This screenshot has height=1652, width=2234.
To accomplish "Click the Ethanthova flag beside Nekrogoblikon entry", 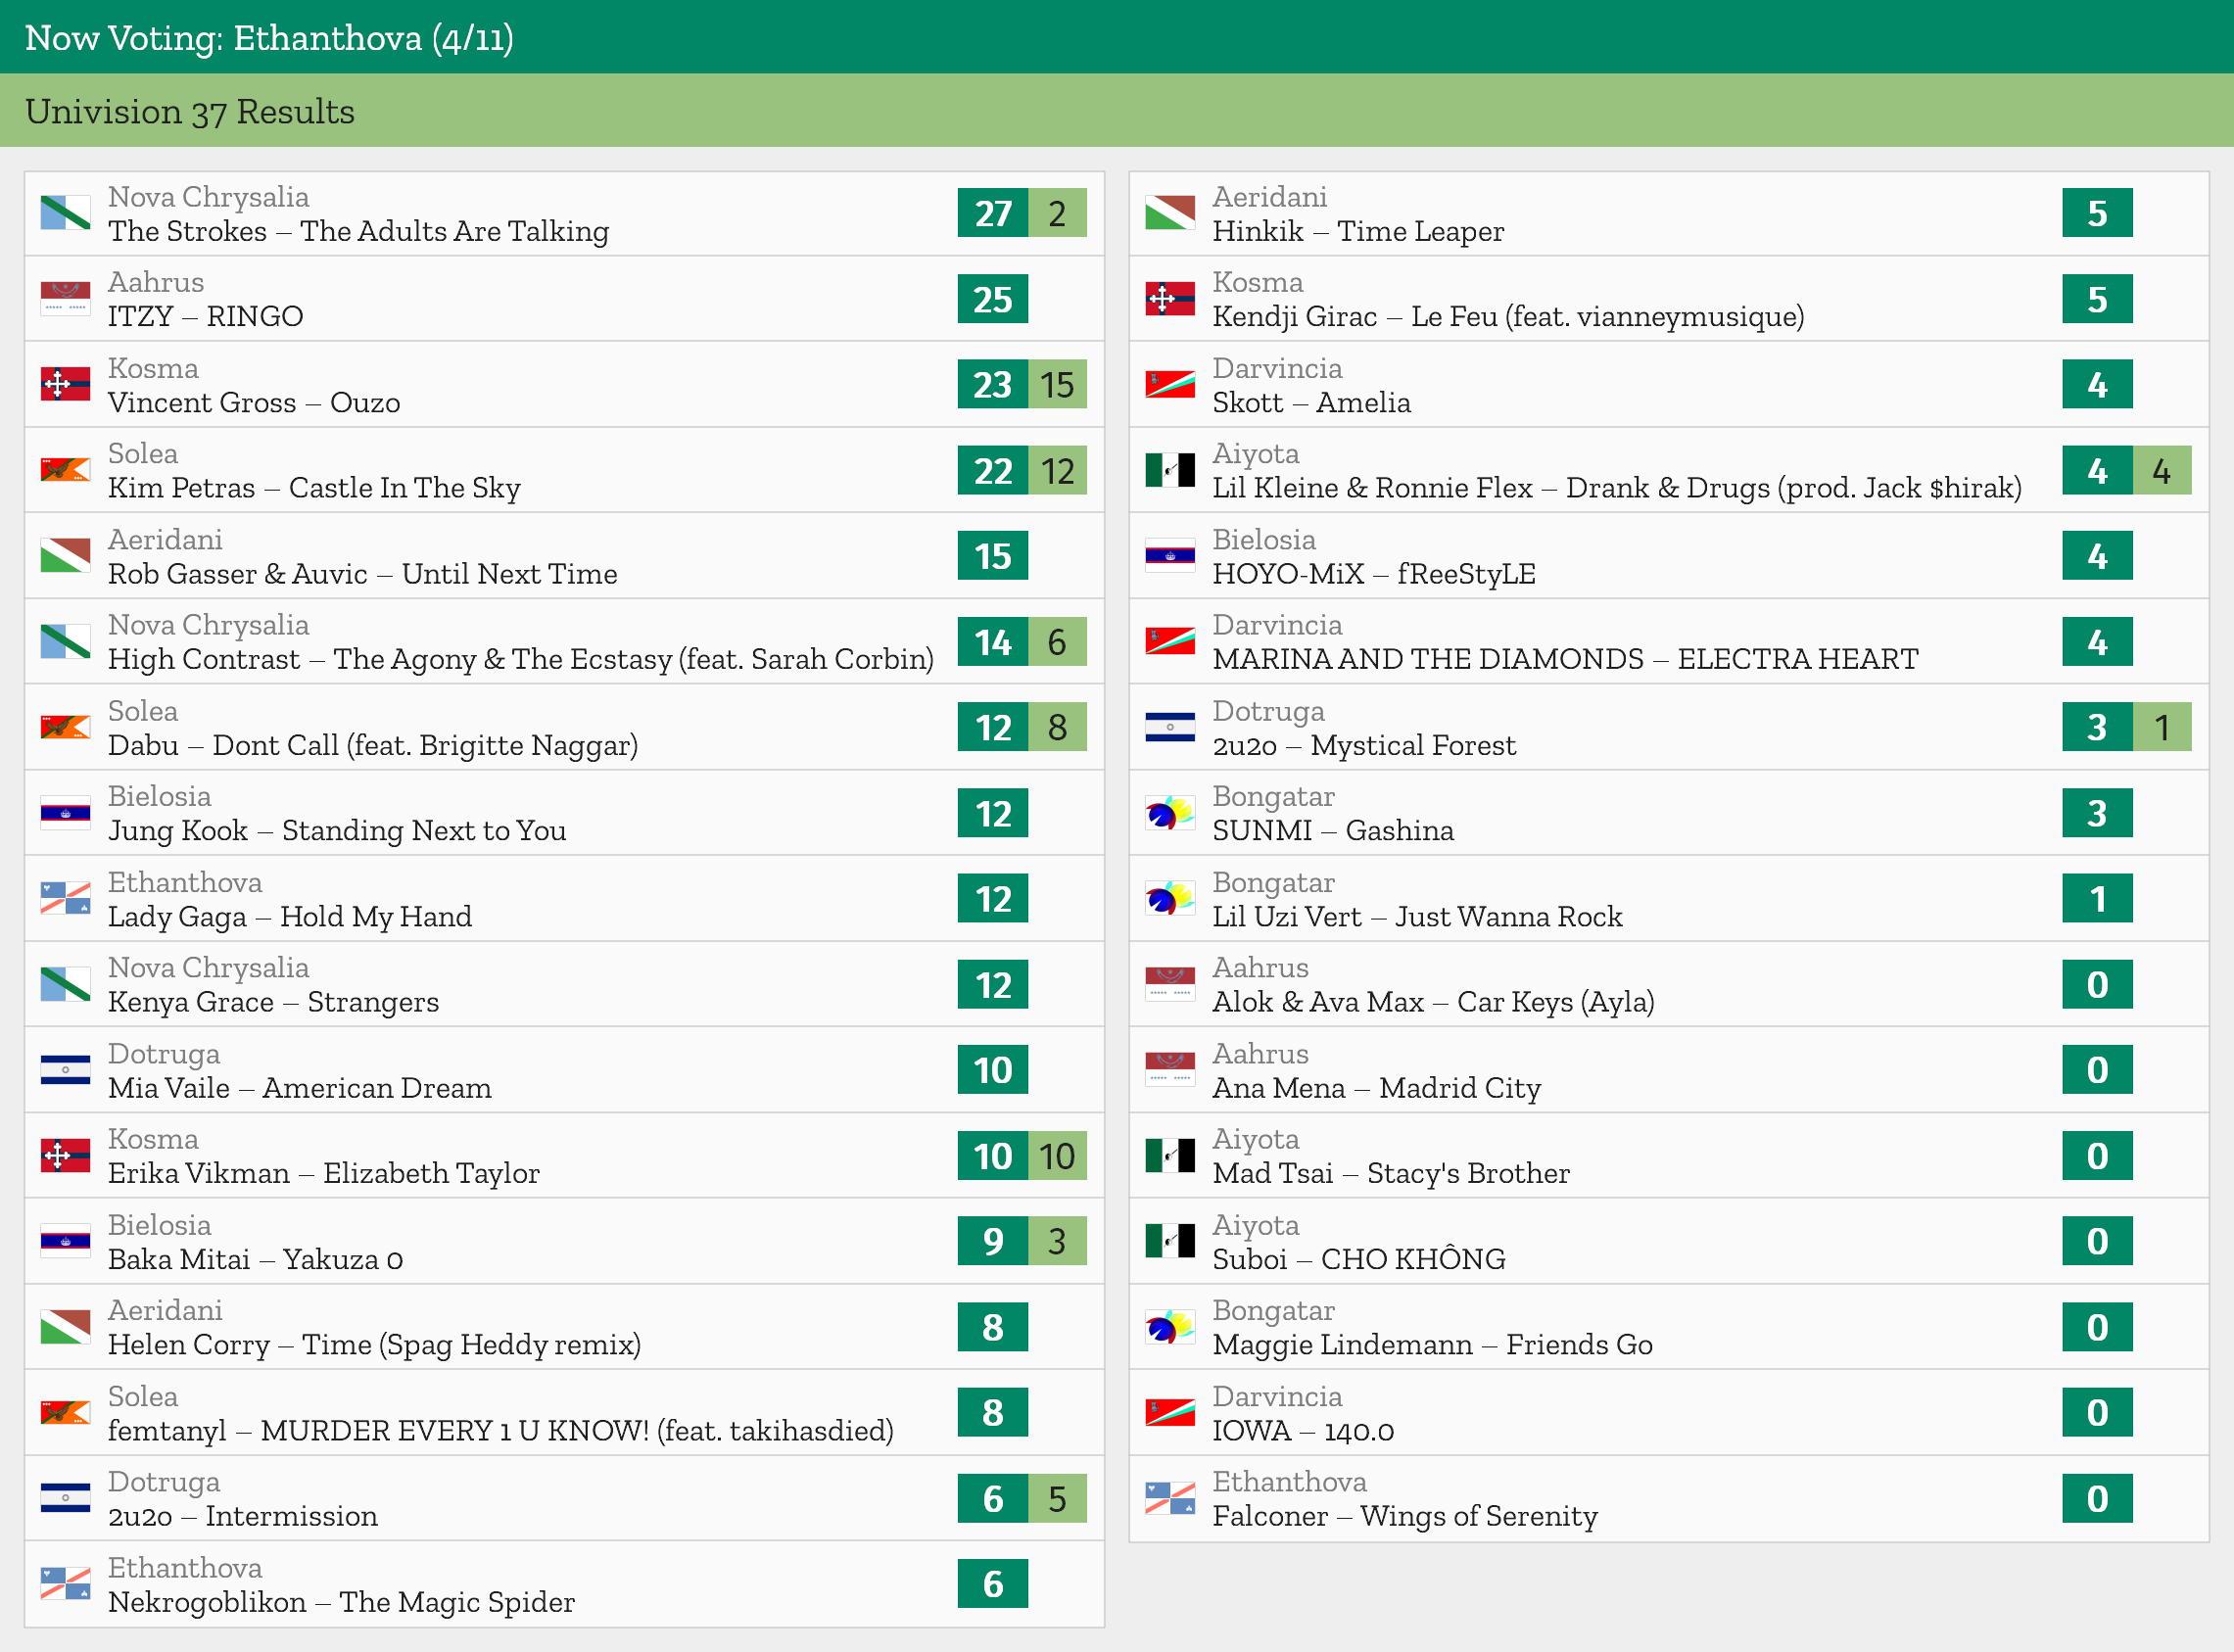I will pyautogui.click(x=65, y=1584).
